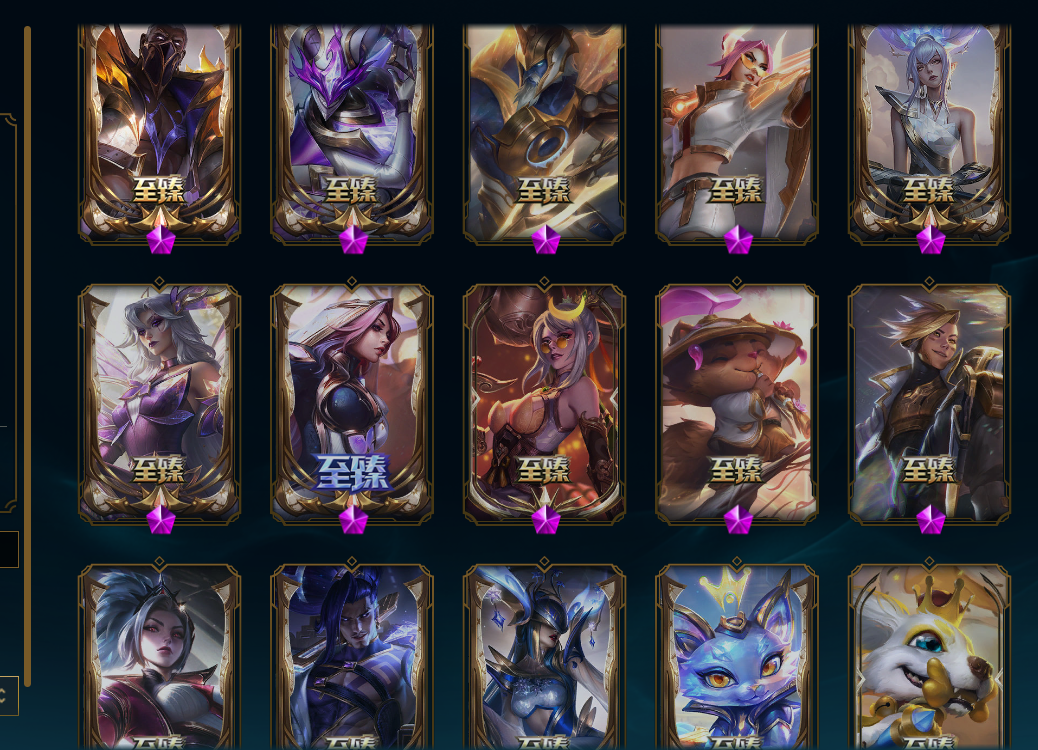Click the purple gem under the Teemo straw-hat card

click(x=737, y=520)
